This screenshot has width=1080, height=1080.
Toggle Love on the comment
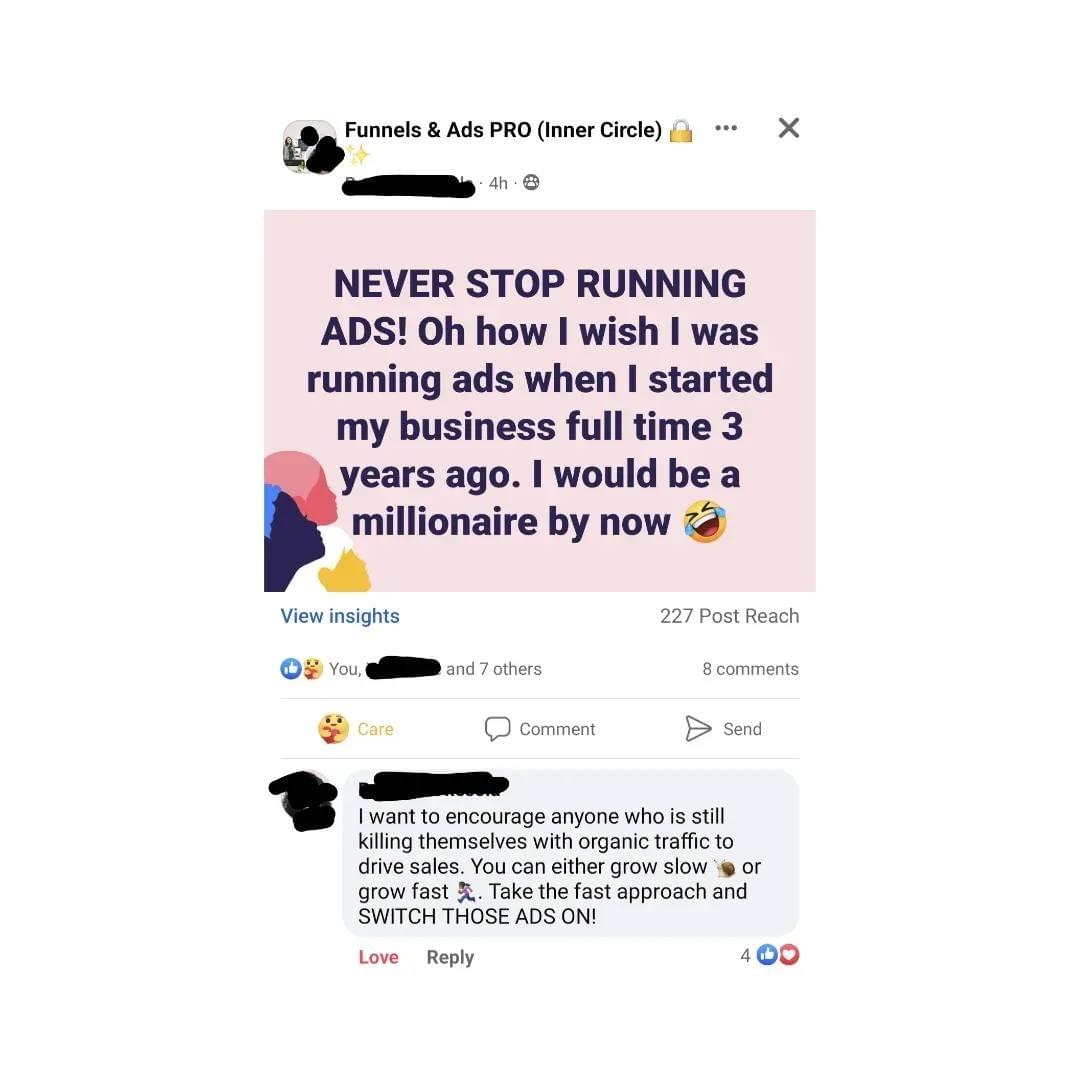pos(378,957)
